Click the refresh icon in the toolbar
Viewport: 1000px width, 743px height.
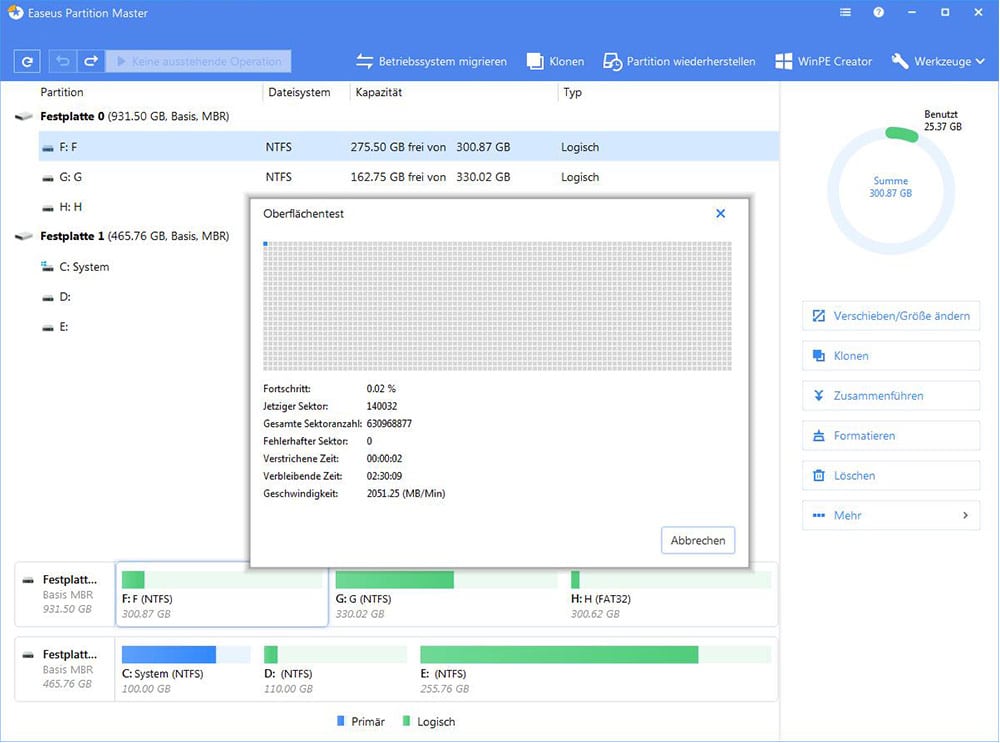pos(27,61)
